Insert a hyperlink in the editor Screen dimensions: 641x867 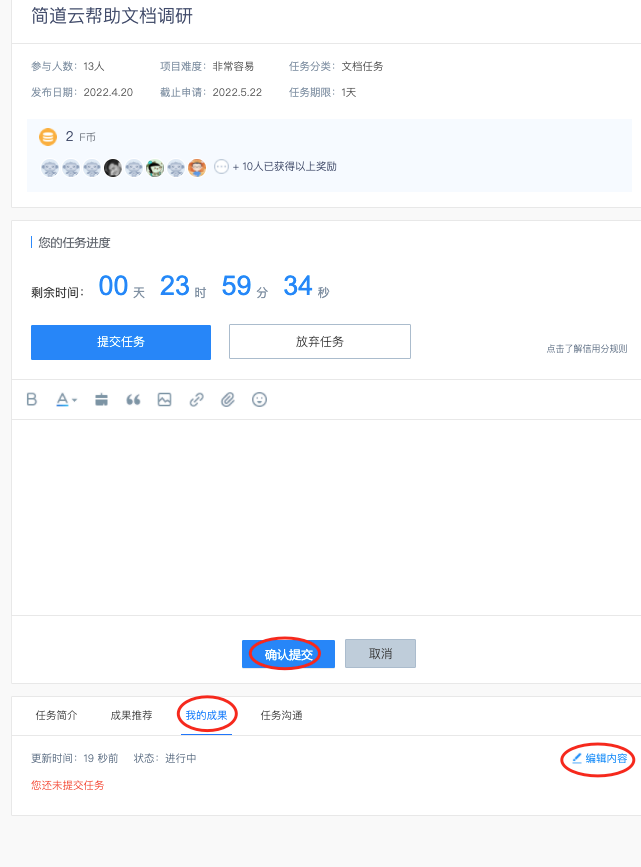(x=196, y=399)
